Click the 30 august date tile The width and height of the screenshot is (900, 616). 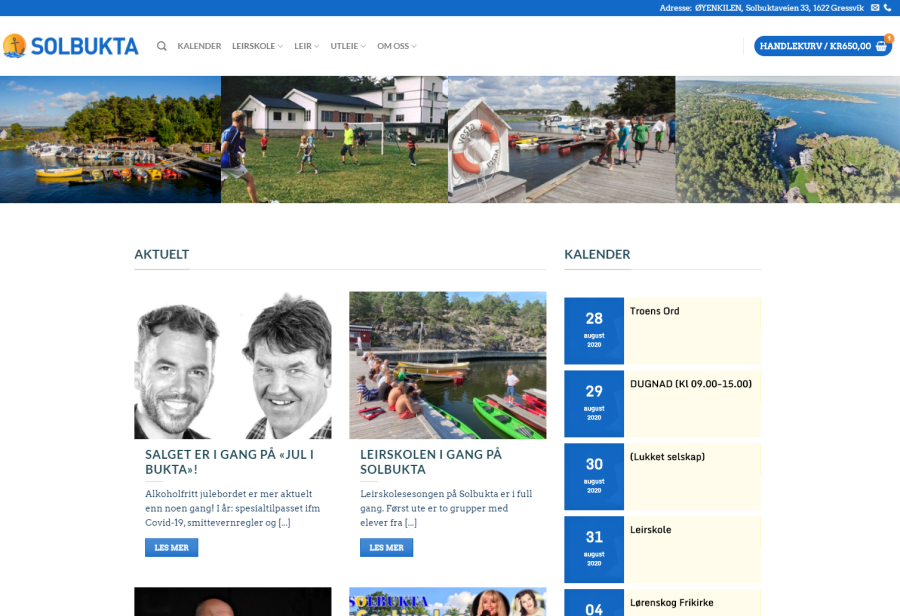[594, 476]
